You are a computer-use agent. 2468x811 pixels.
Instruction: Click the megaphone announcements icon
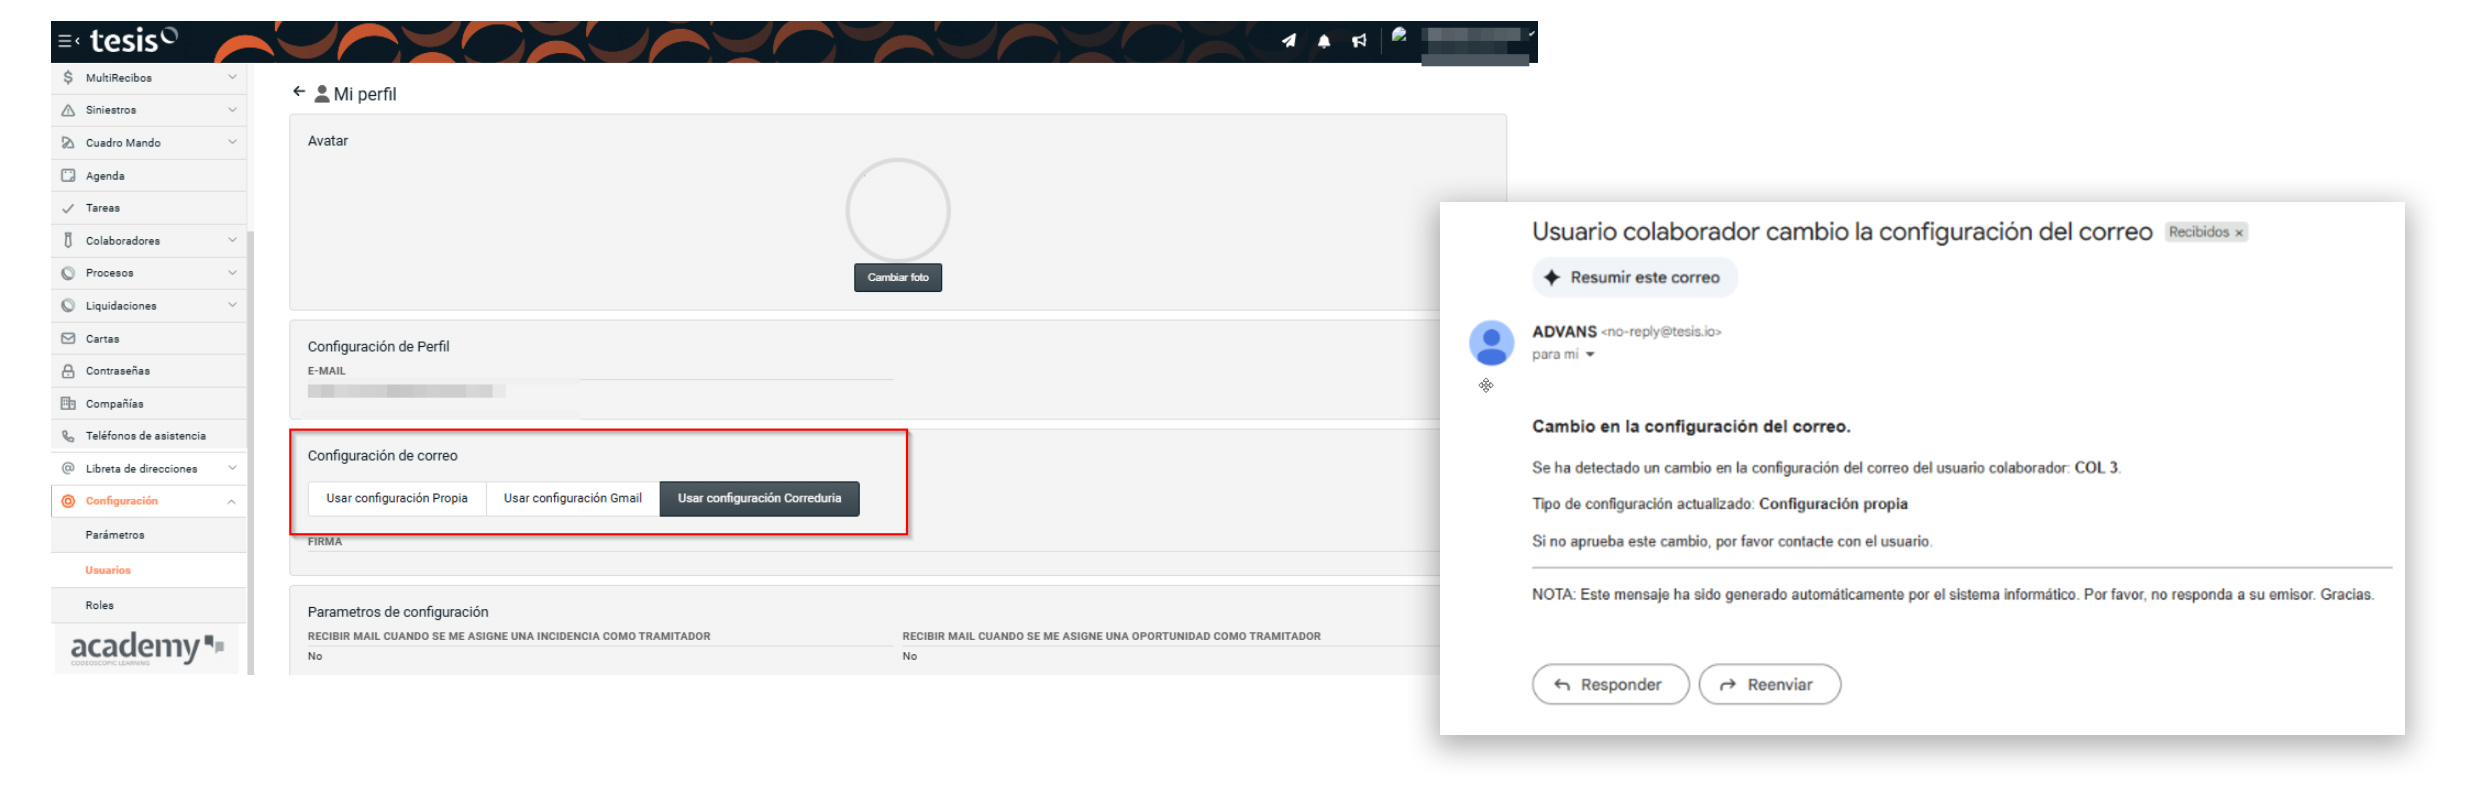tap(1359, 41)
